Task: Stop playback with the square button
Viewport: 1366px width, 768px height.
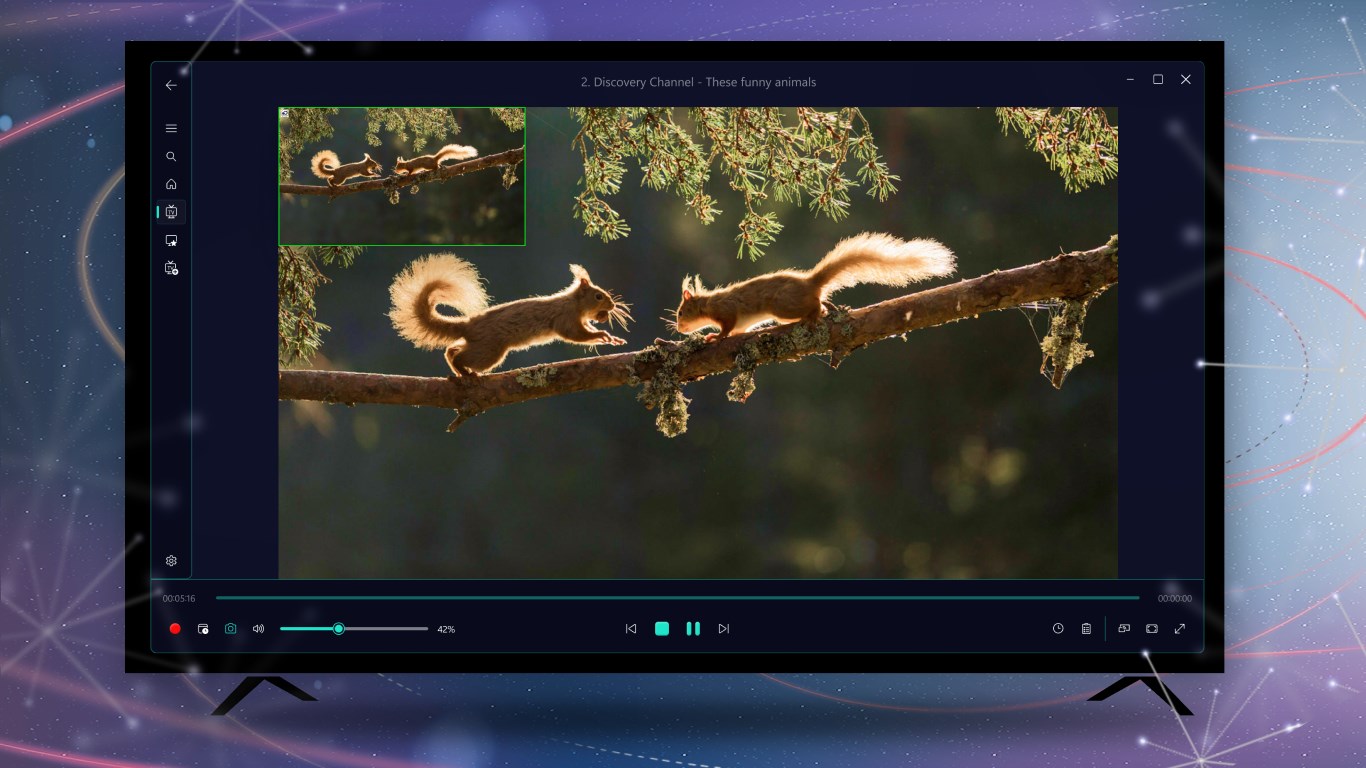Action: coord(662,629)
